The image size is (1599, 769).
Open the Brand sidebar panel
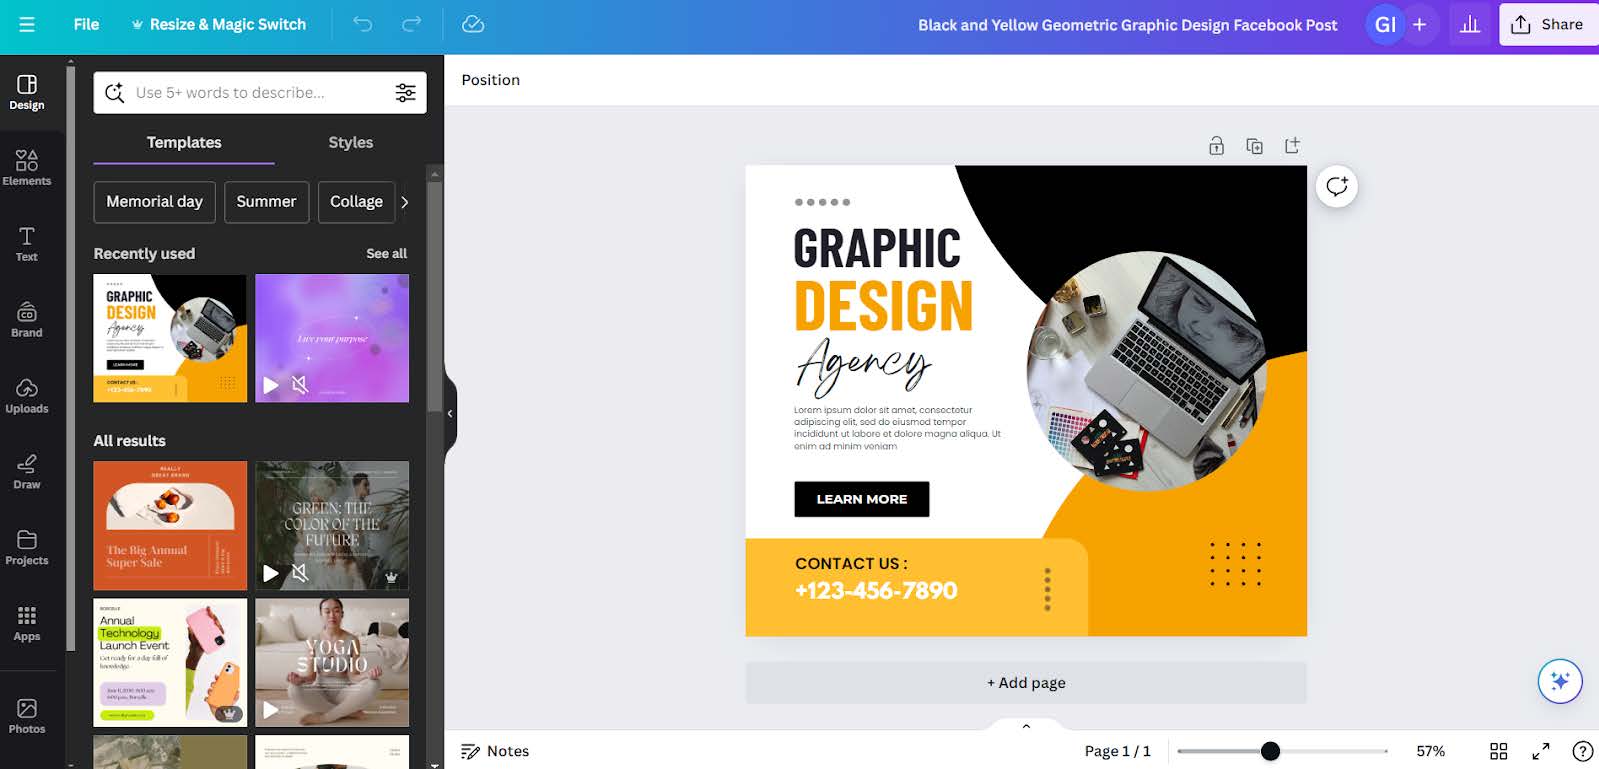(27, 320)
